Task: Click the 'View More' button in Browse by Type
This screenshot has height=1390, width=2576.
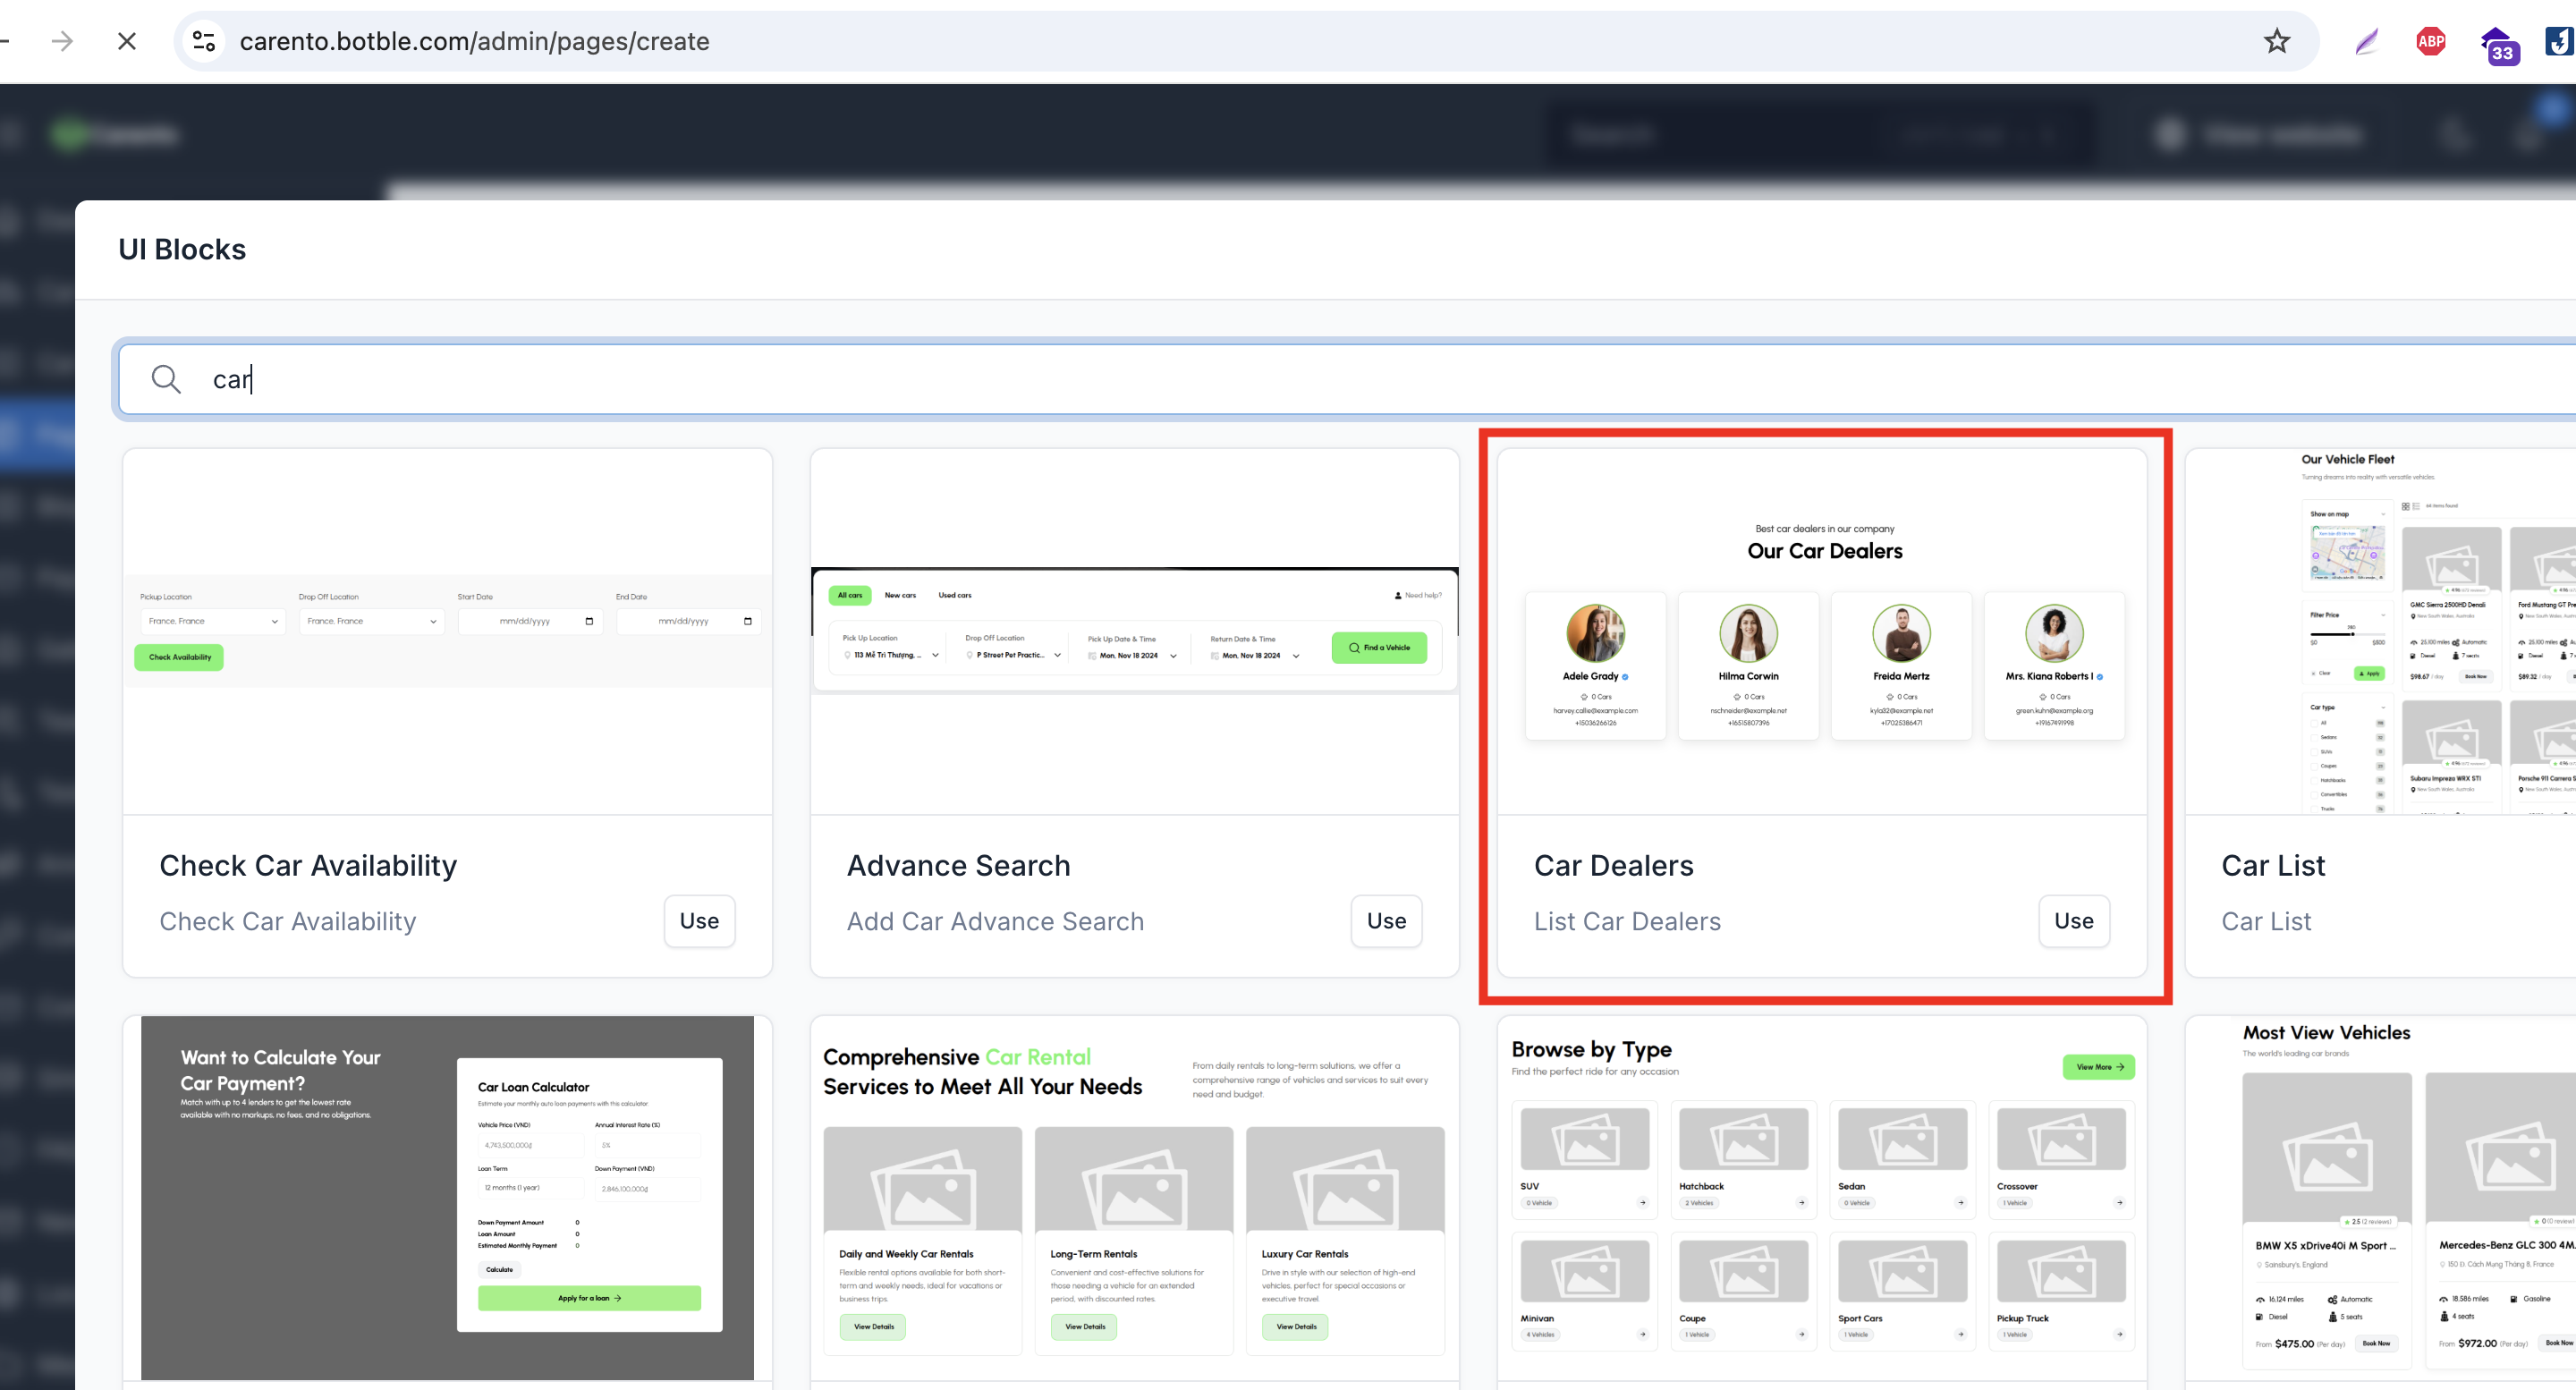Action: [x=2099, y=1067]
